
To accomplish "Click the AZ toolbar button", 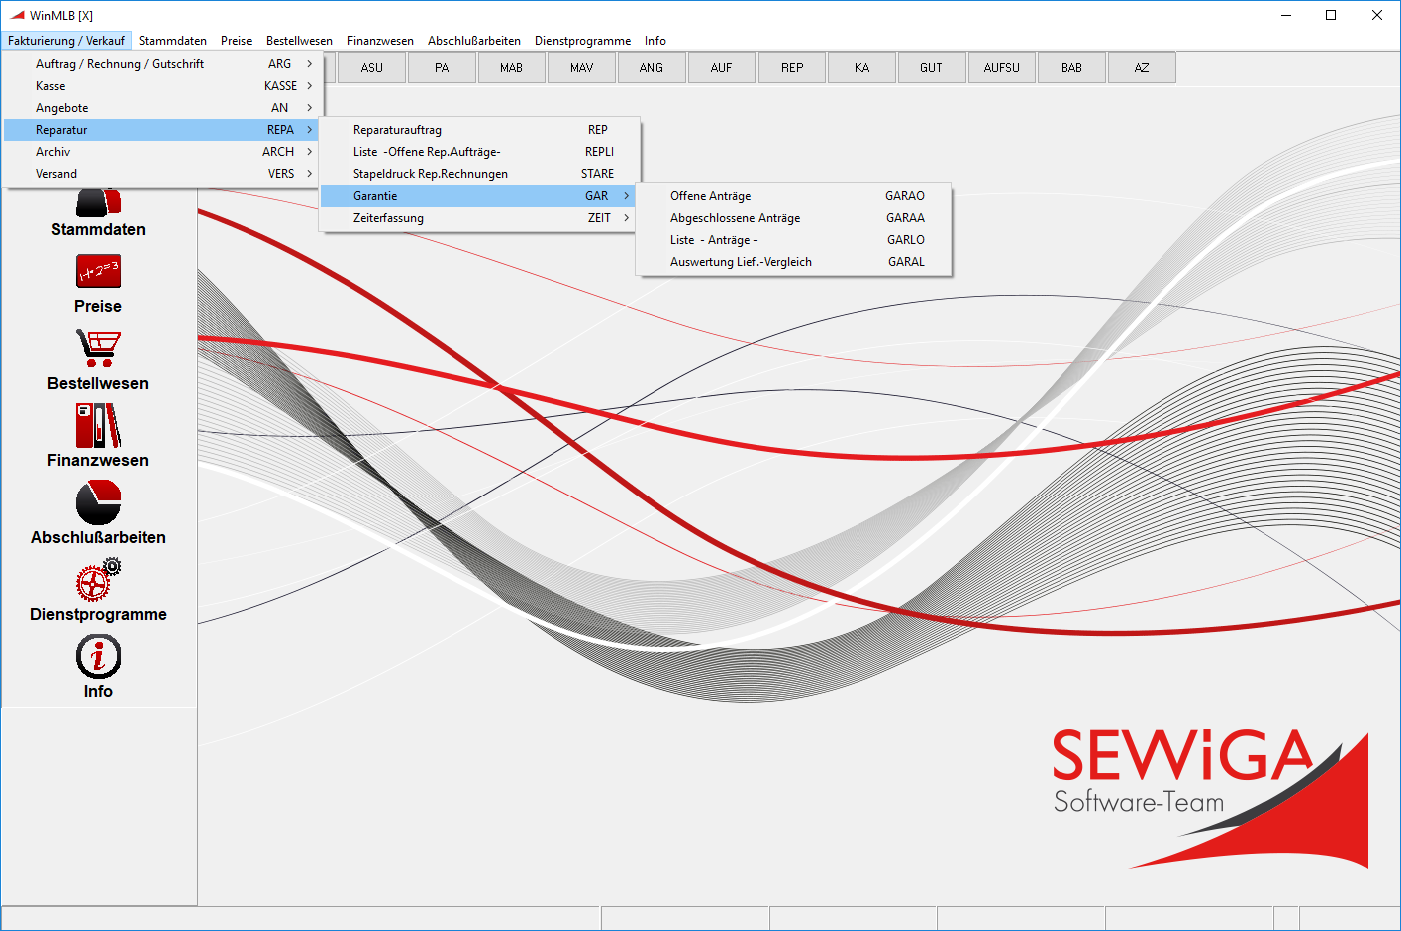I will pos(1142,68).
